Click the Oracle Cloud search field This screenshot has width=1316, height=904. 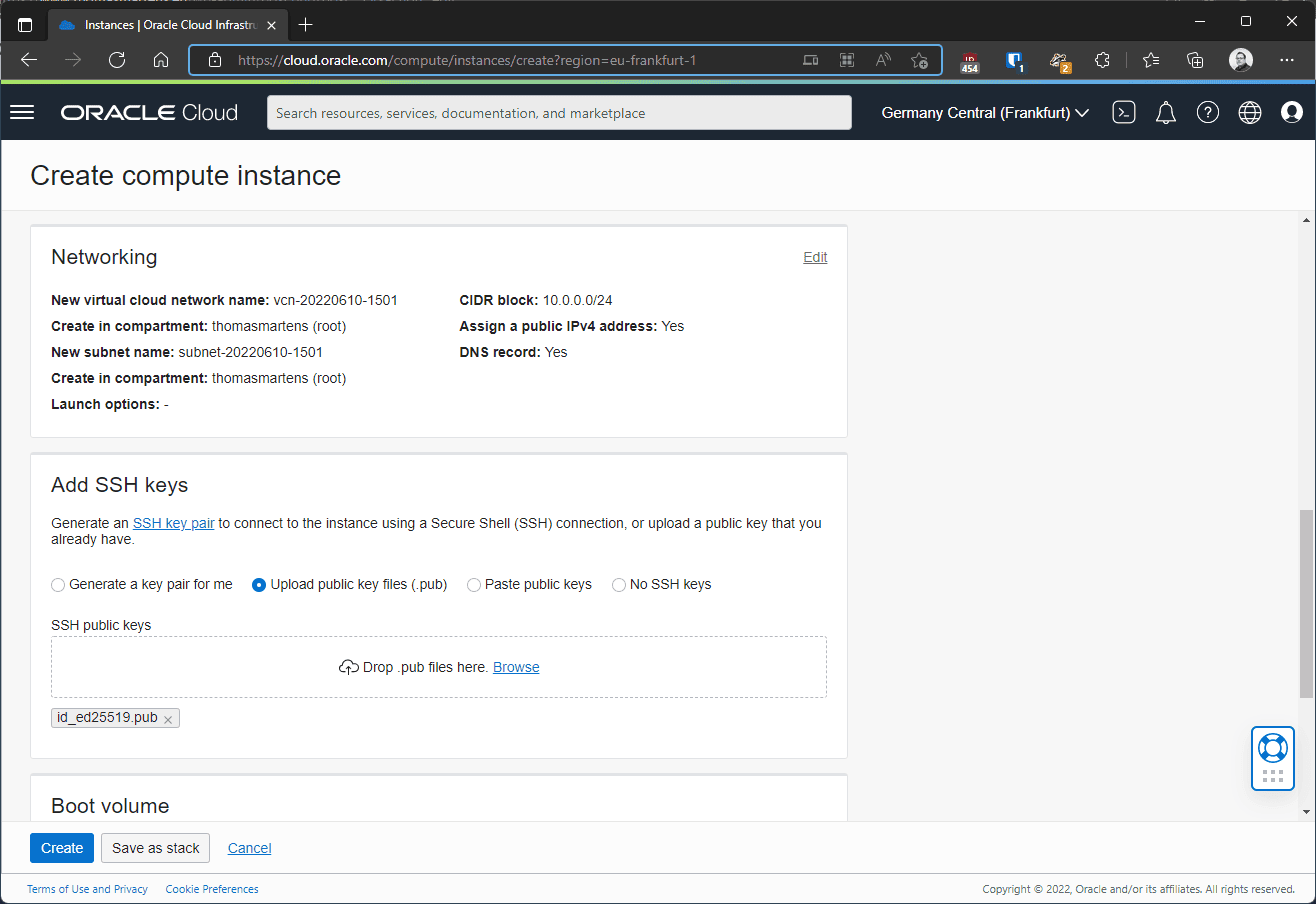point(559,113)
